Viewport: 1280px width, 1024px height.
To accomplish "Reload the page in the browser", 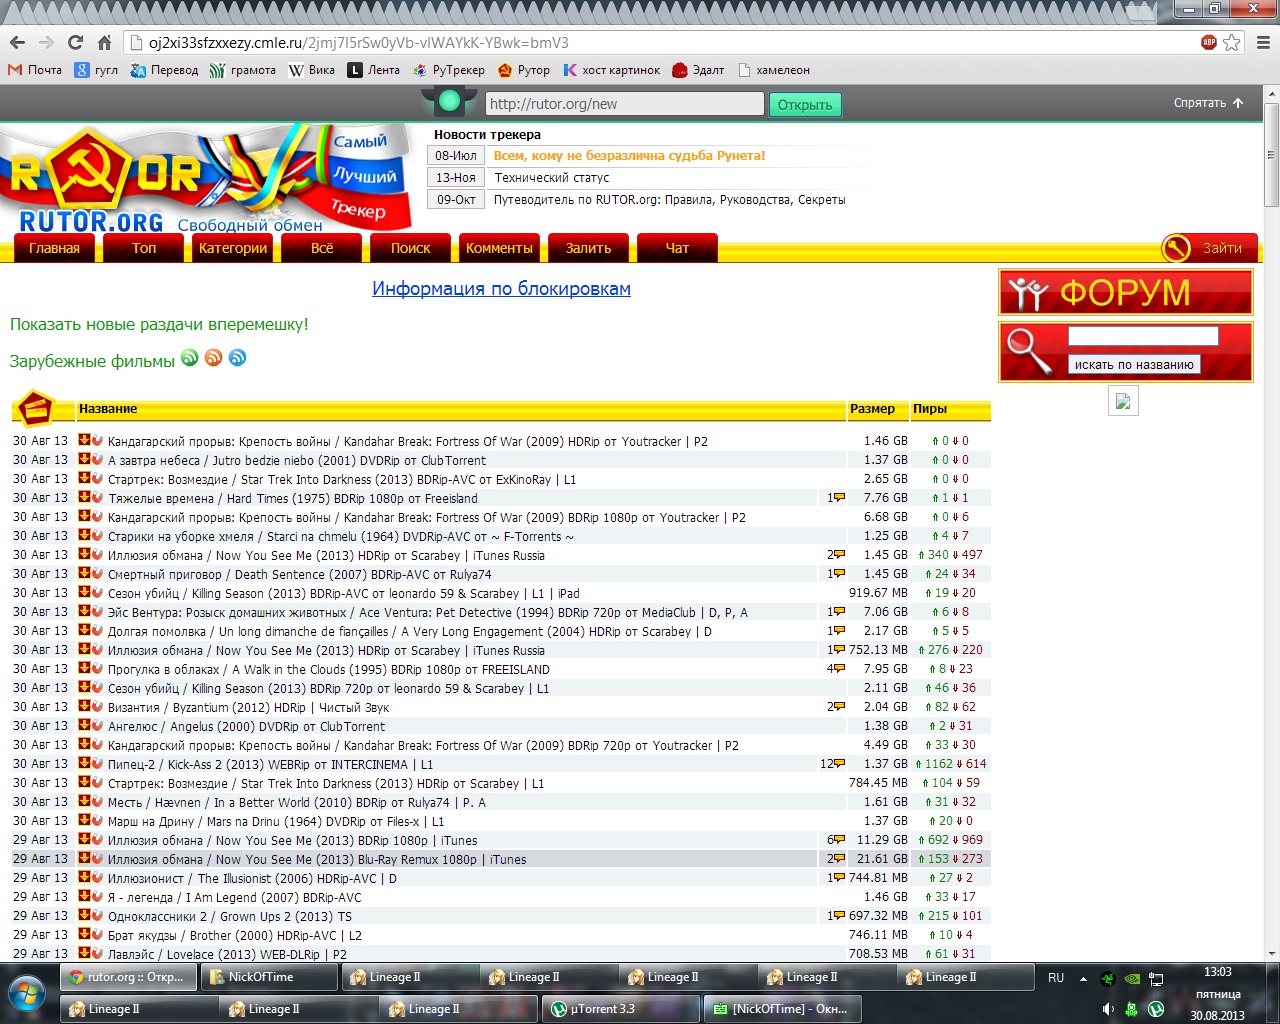I will (75, 43).
